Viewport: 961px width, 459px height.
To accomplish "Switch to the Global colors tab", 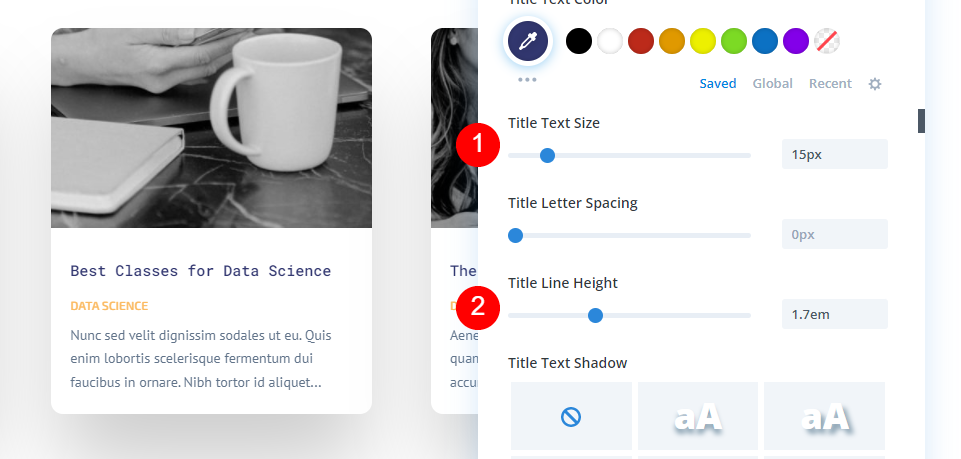I will click(773, 84).
